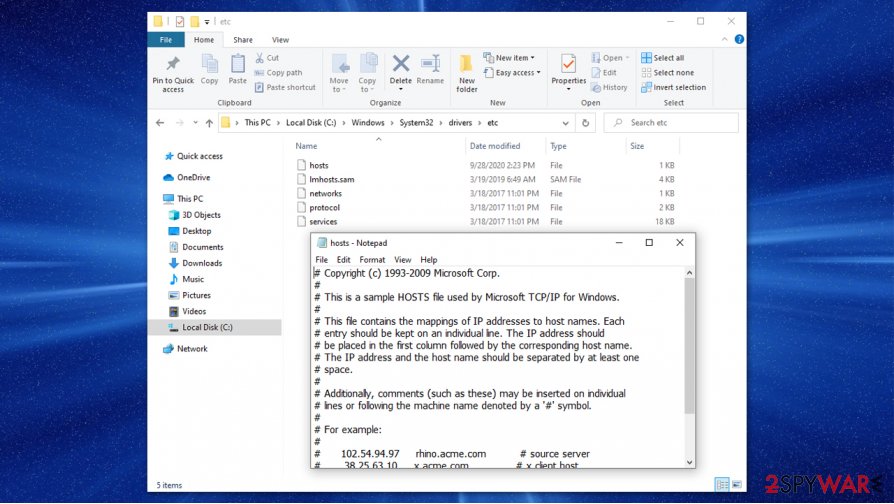This screenshot has width=894, height=504.
Task: Click Copy path in Clipboard group
Action: tap(278, 72)
